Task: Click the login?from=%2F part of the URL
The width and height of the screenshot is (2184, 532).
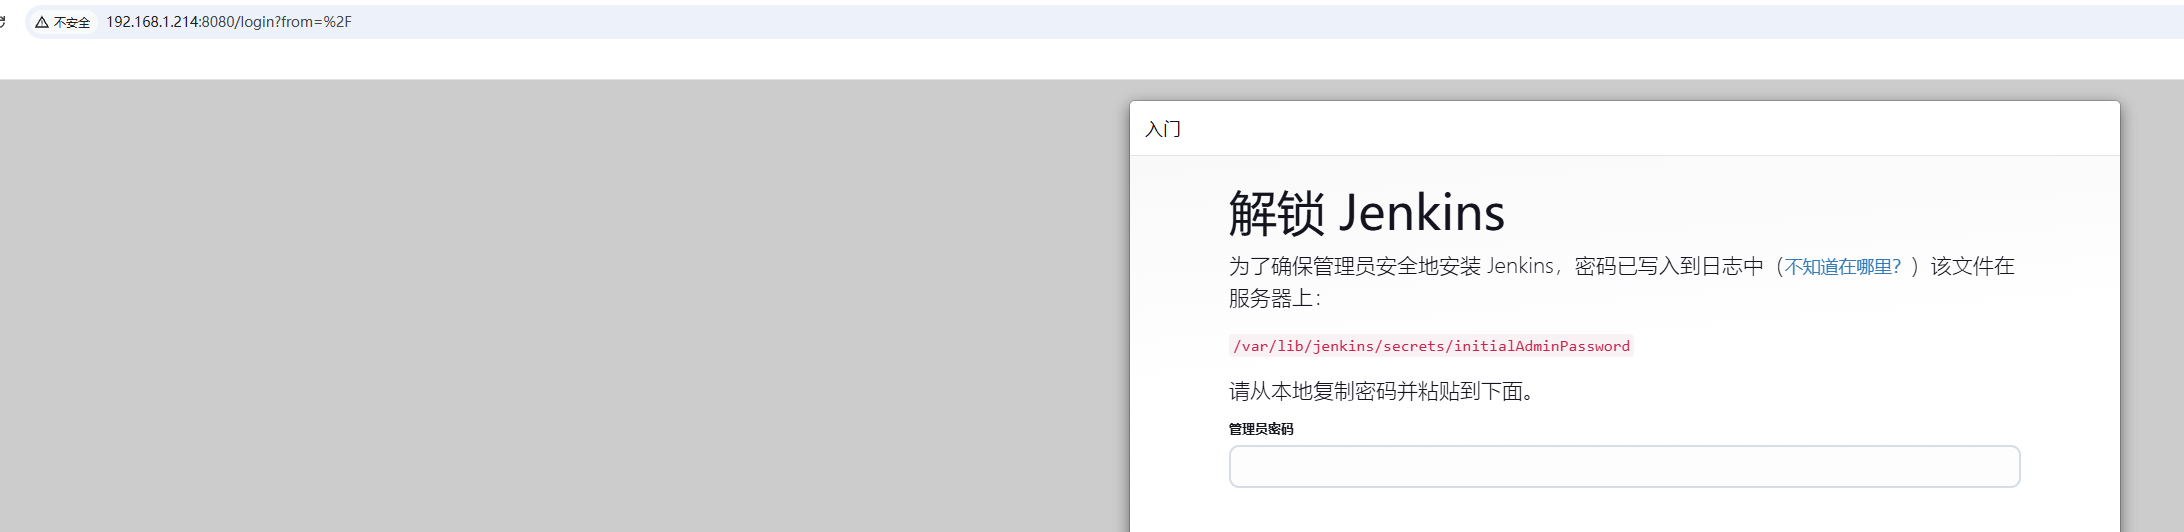Action: coord(295,22)
